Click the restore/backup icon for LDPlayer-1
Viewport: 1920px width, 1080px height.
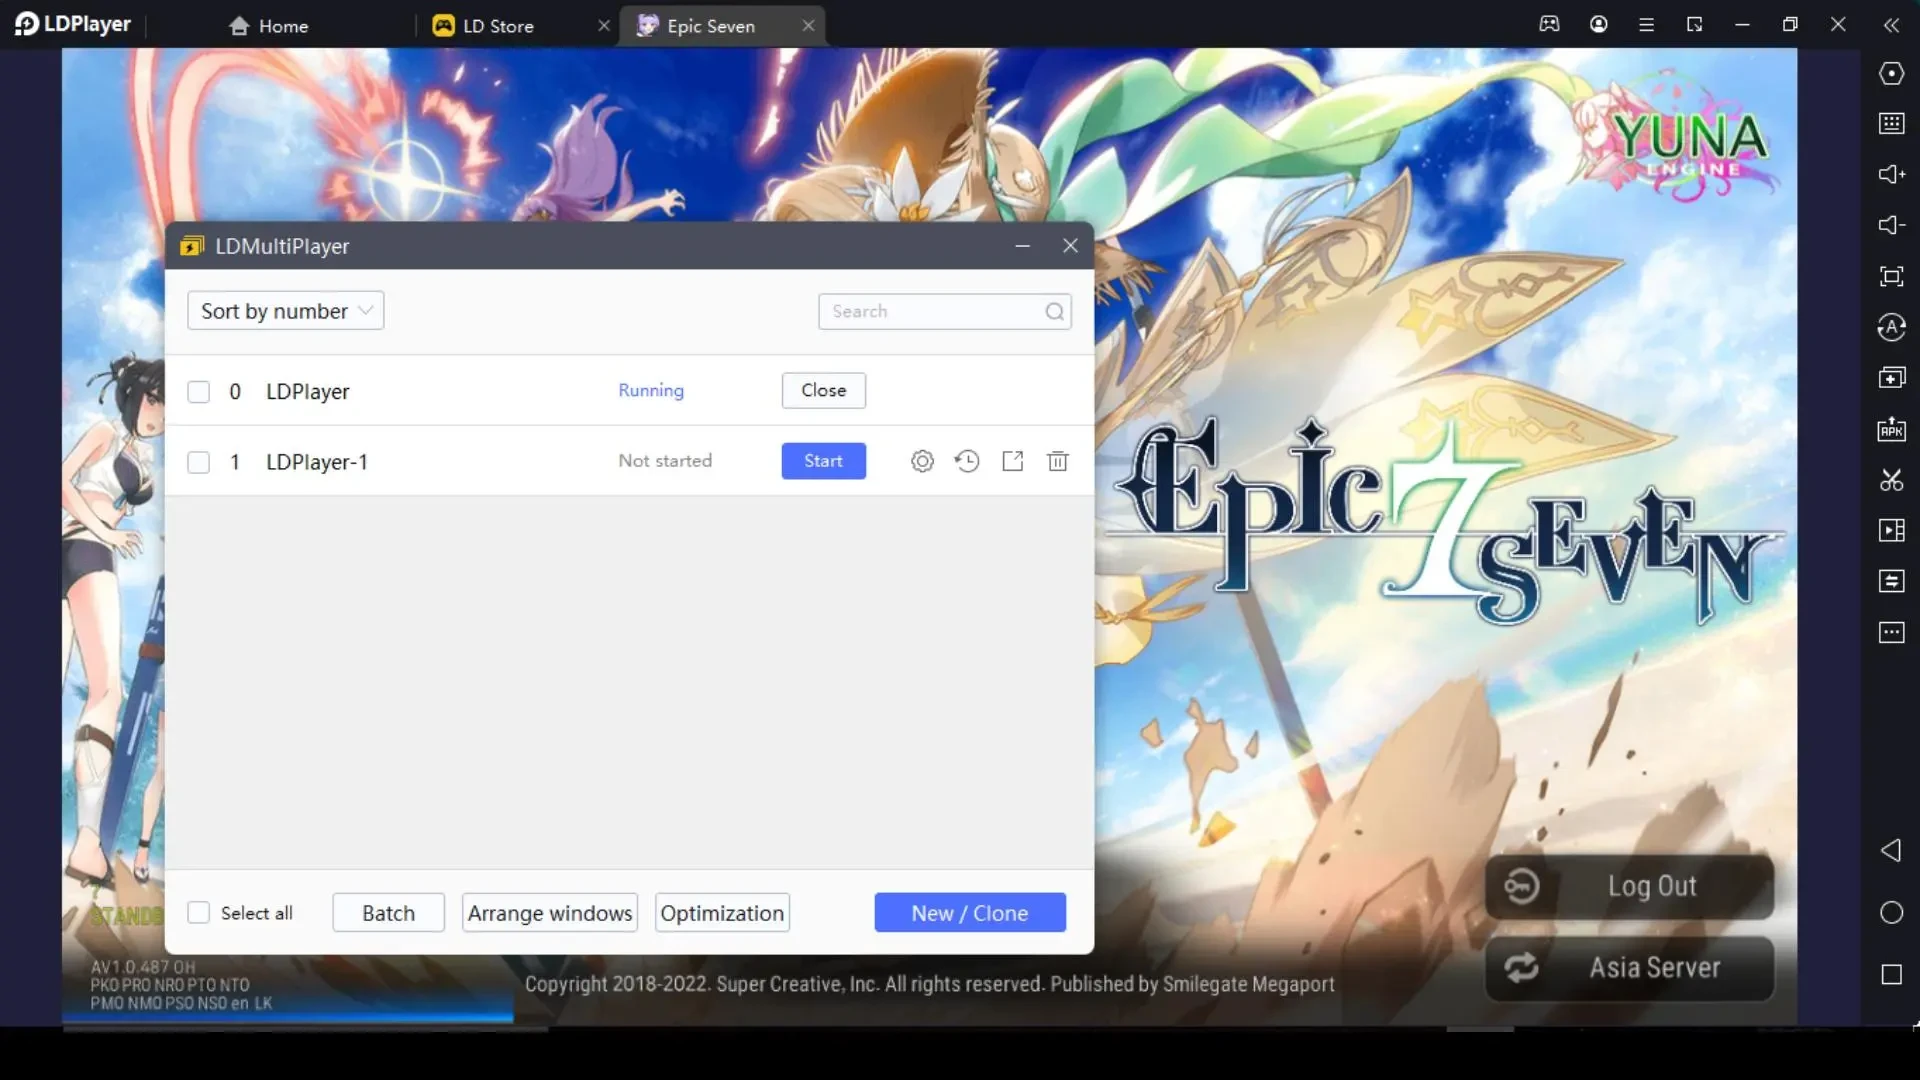coord(967,460)
